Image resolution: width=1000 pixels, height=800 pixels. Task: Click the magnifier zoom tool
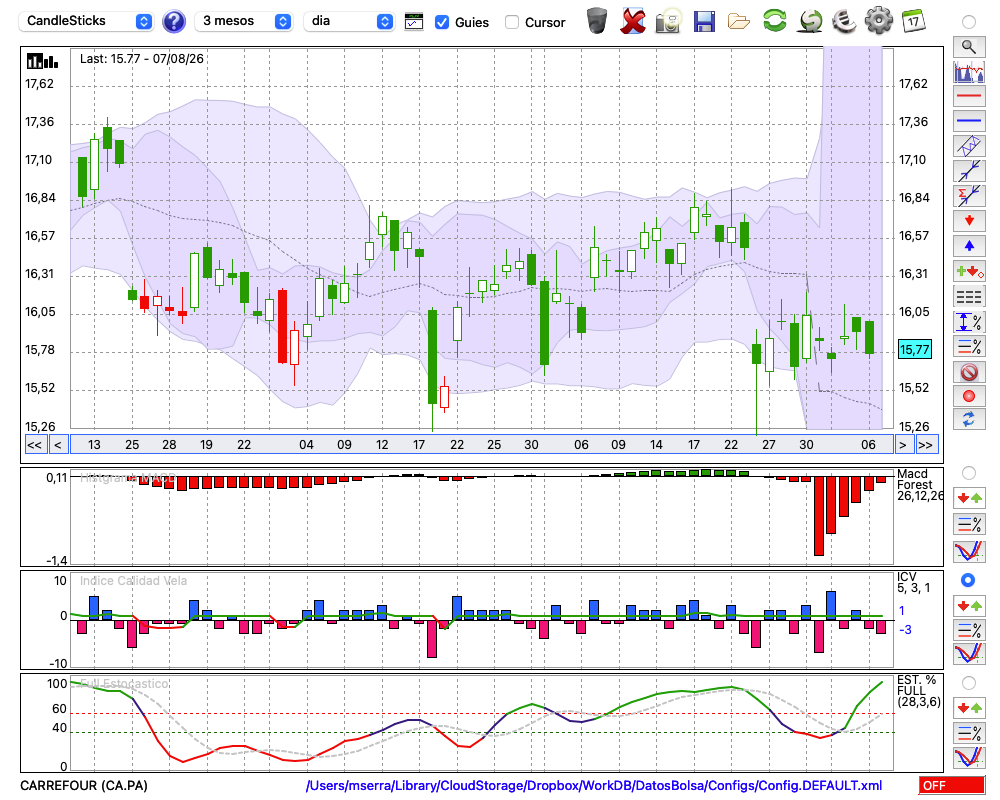pyautogui.click(x=969, y=47)
